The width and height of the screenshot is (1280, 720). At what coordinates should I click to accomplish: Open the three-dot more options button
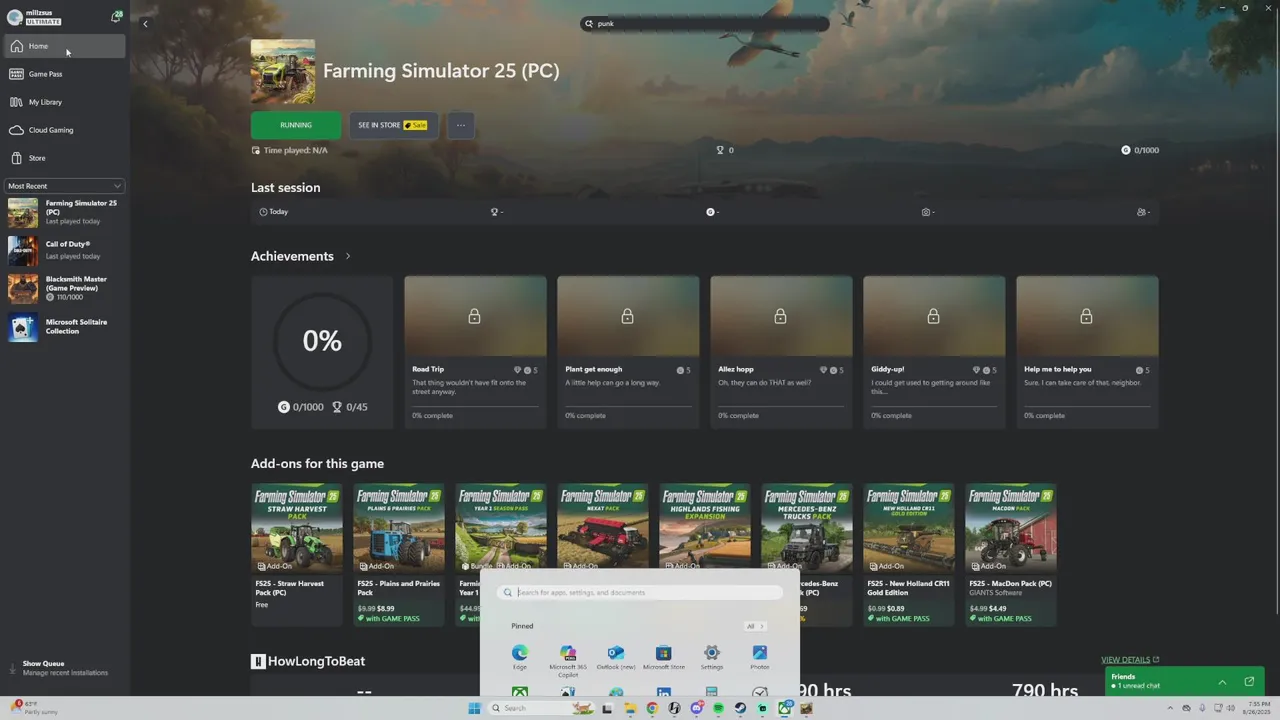point(461,125)
